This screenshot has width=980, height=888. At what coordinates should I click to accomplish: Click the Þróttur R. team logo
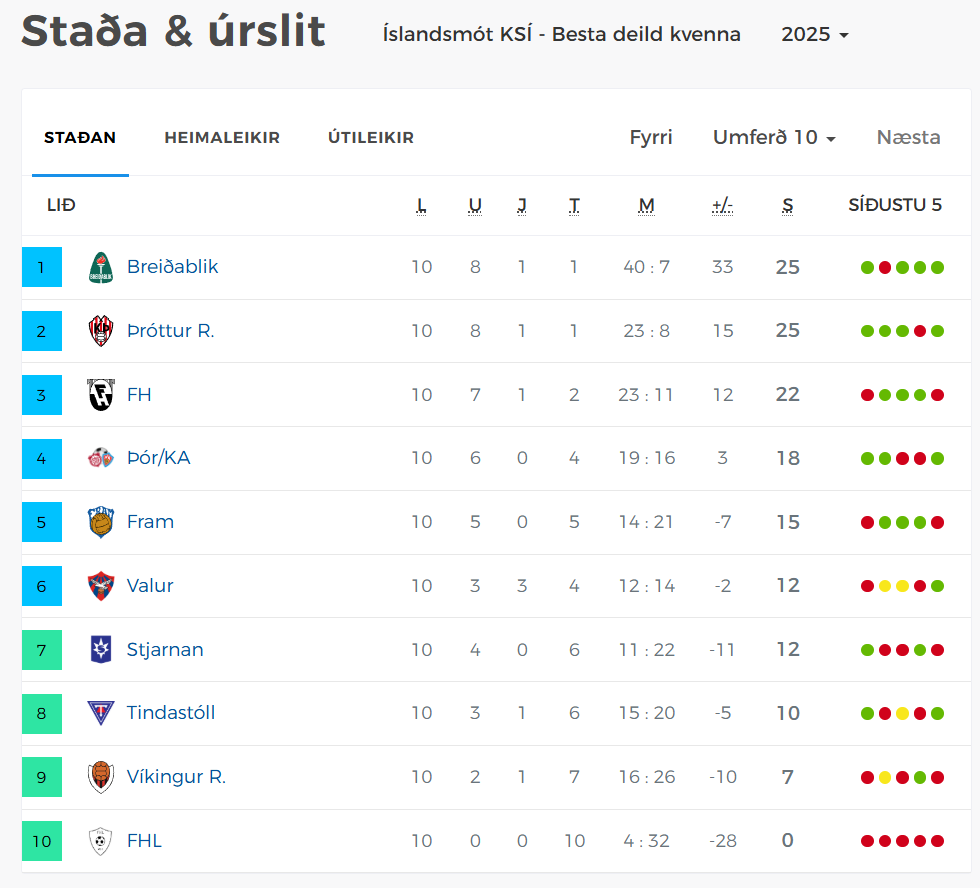[101, 331]
